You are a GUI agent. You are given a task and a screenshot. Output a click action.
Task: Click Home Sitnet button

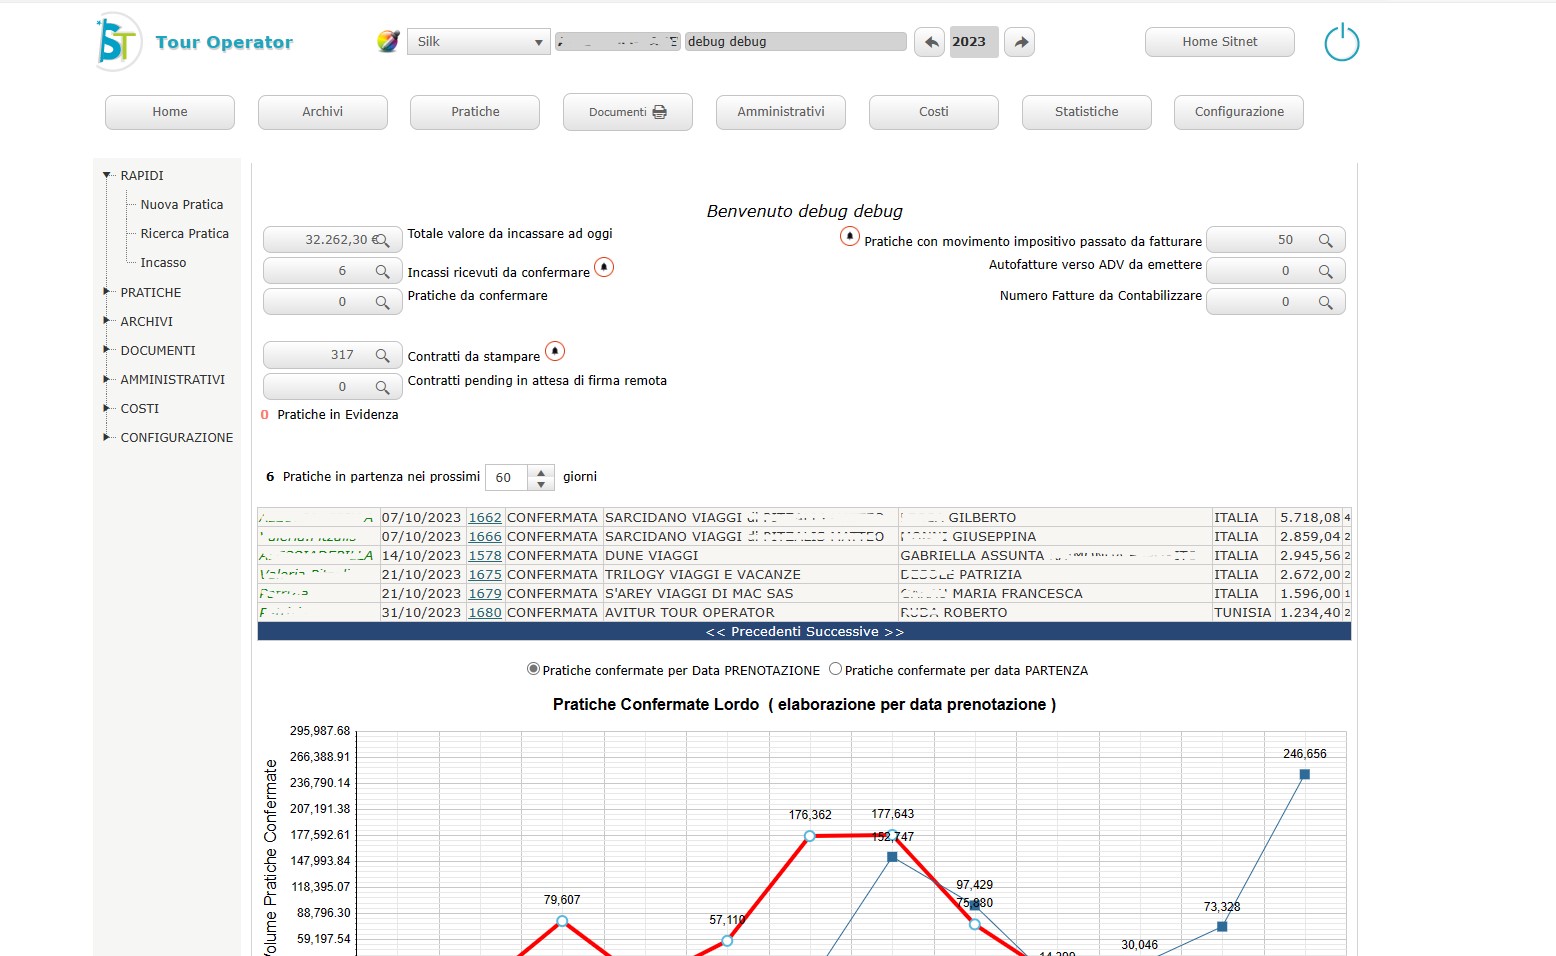[x=1220, y=42]
